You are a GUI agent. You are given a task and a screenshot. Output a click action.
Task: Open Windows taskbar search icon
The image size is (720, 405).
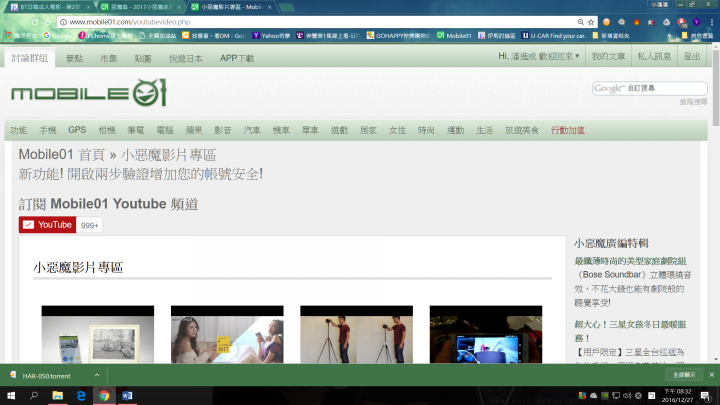pyautogui.click(x=34, y=395)
